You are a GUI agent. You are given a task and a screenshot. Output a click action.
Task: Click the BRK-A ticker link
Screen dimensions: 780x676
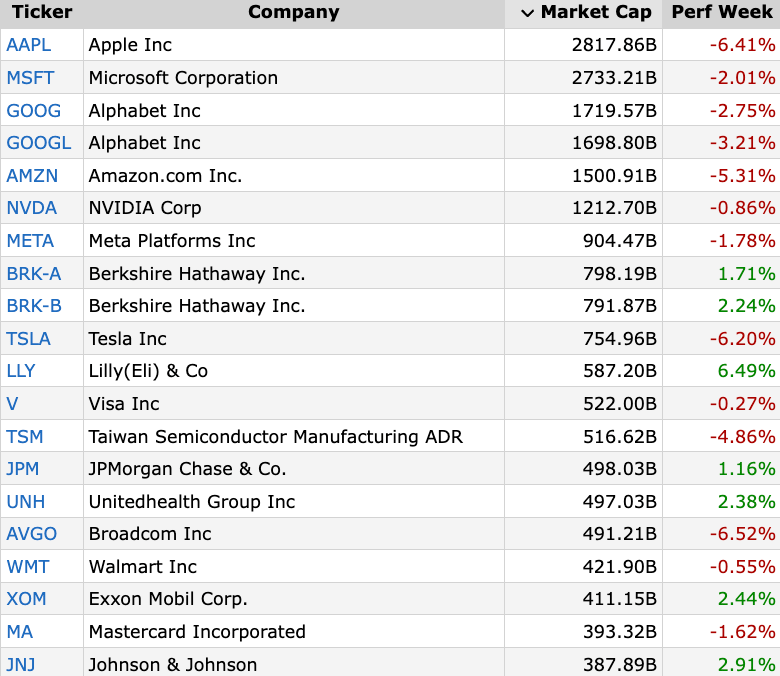[34, 273]
